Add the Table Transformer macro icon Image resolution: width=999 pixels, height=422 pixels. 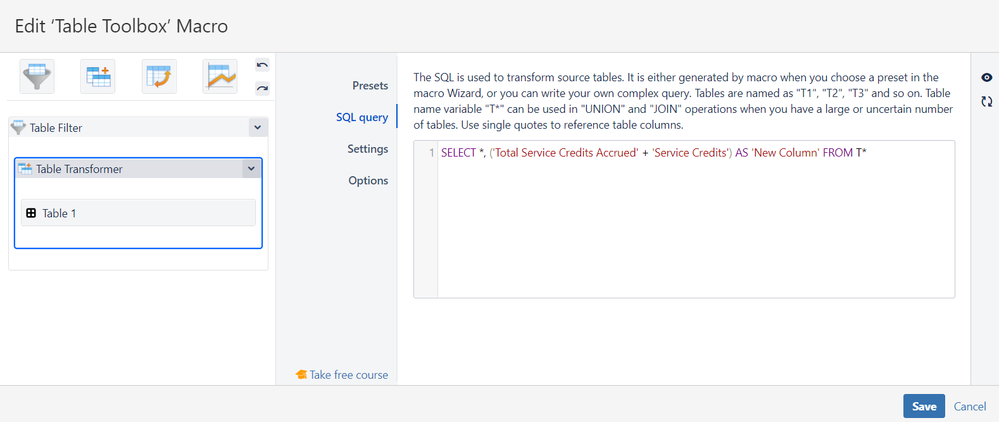98,76
